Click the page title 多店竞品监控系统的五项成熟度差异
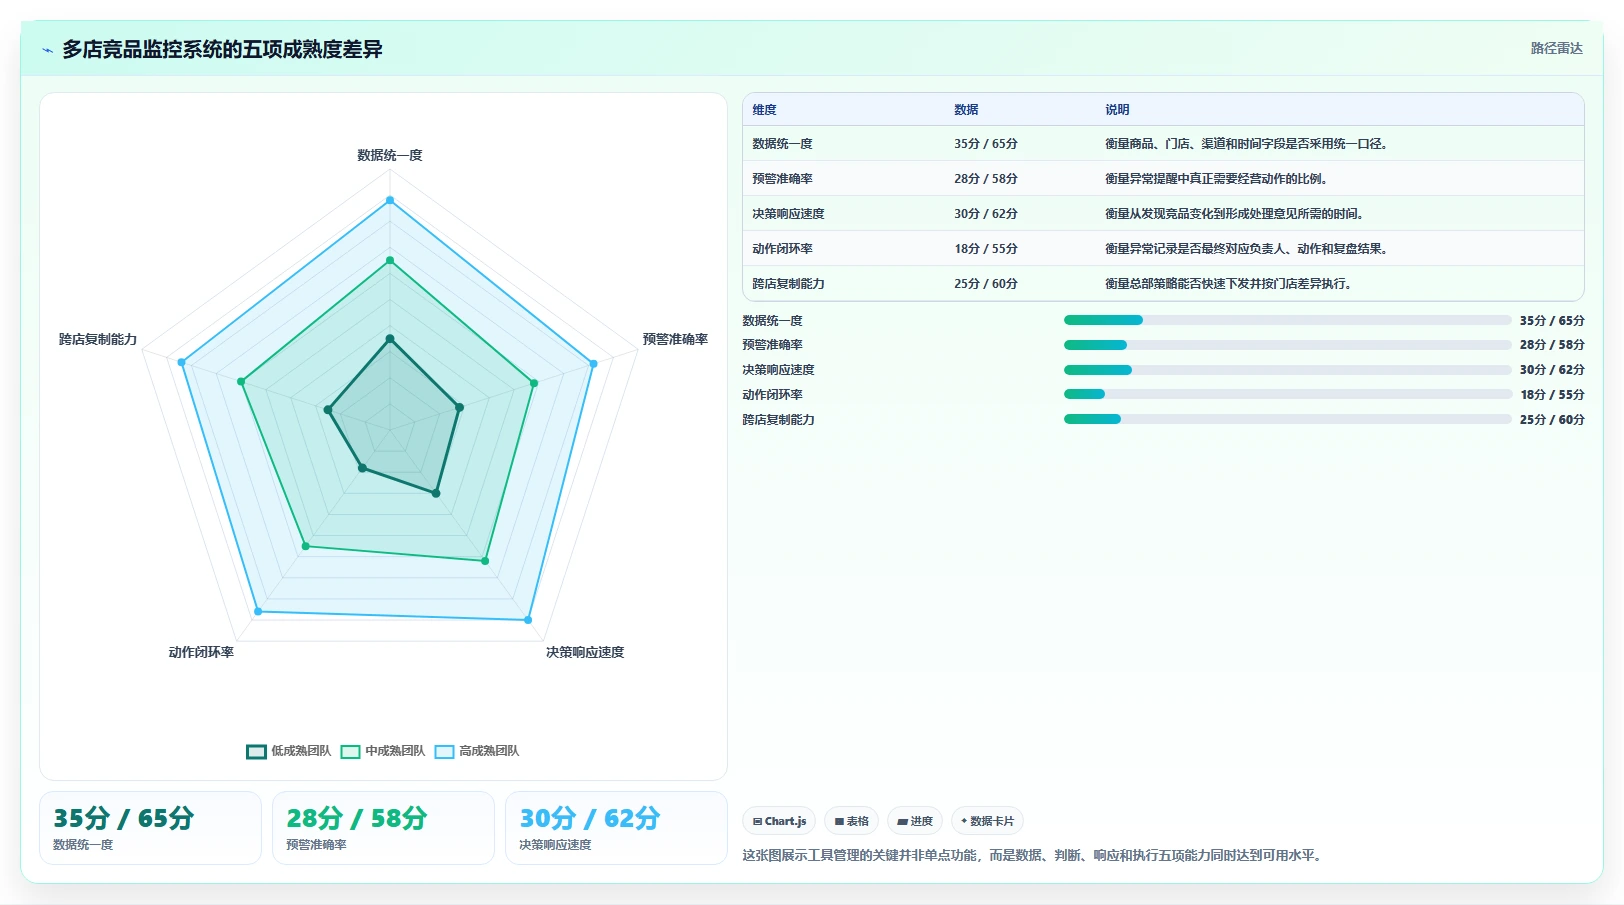This screenshot has width=1624, height=905. [222, 49]
